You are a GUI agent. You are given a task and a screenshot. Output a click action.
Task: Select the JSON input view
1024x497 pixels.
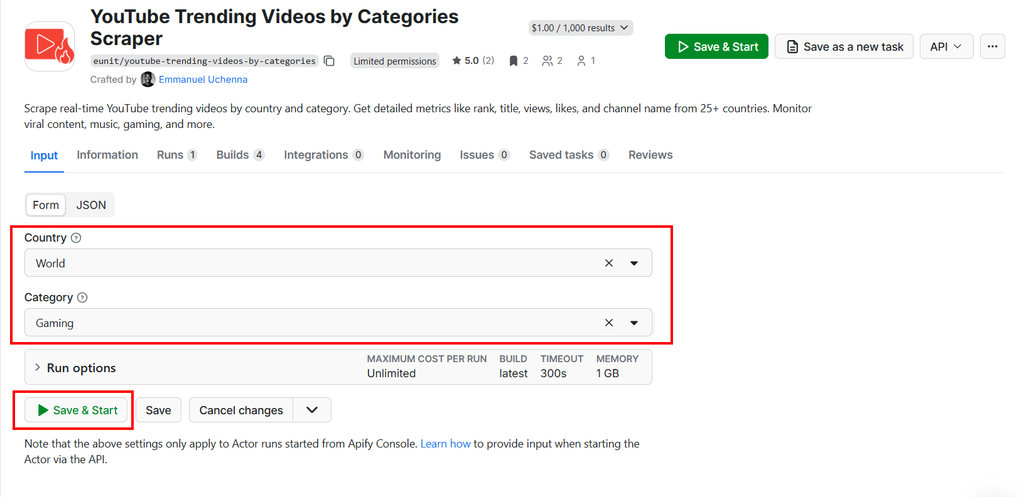click(91, 204)
